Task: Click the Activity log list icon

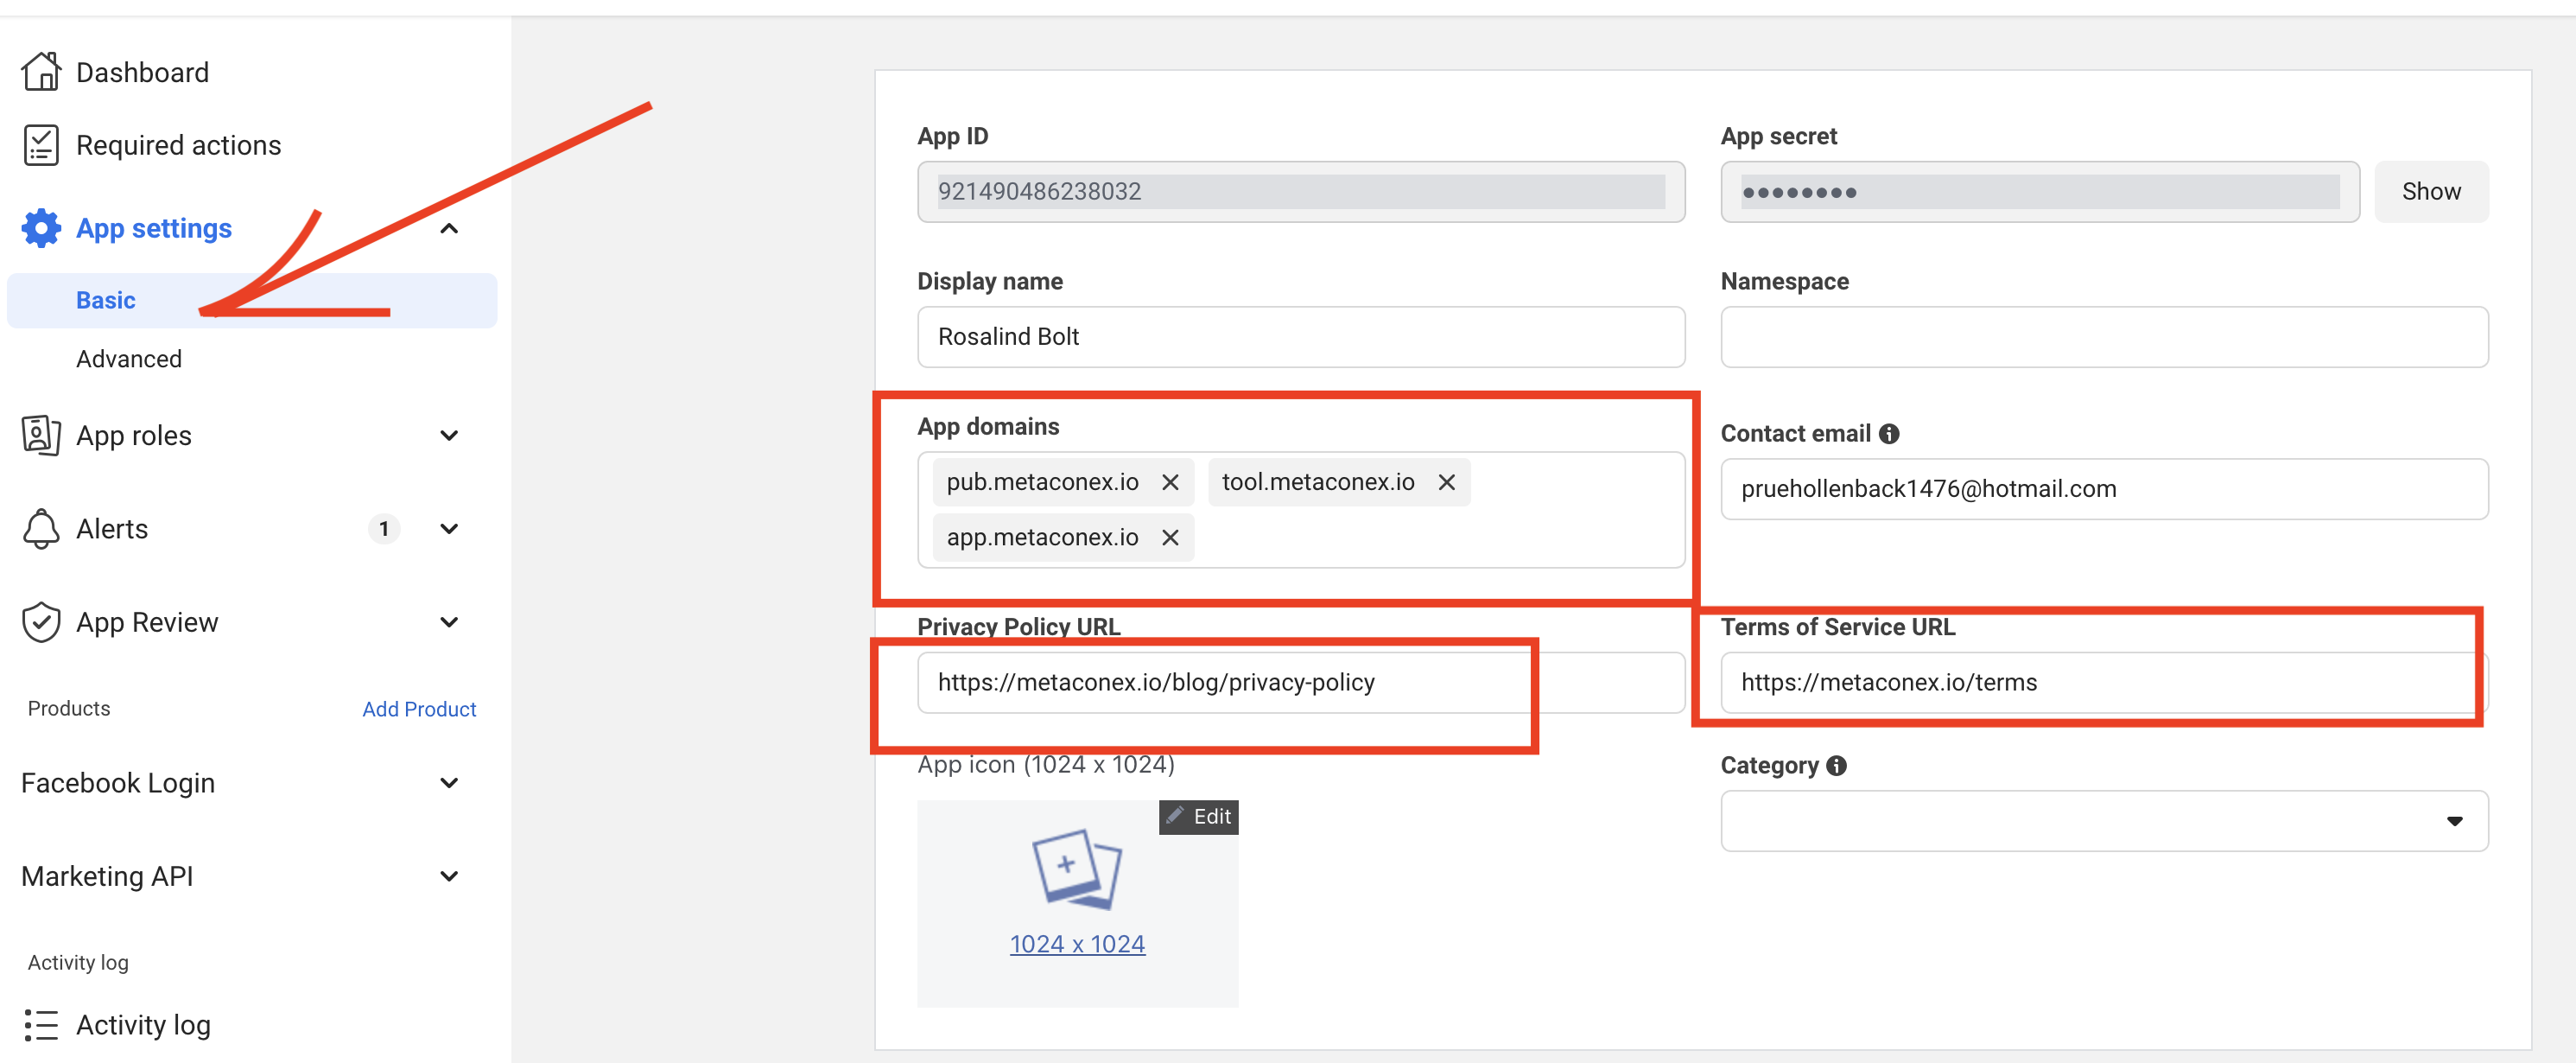Action: [41, 1025]
